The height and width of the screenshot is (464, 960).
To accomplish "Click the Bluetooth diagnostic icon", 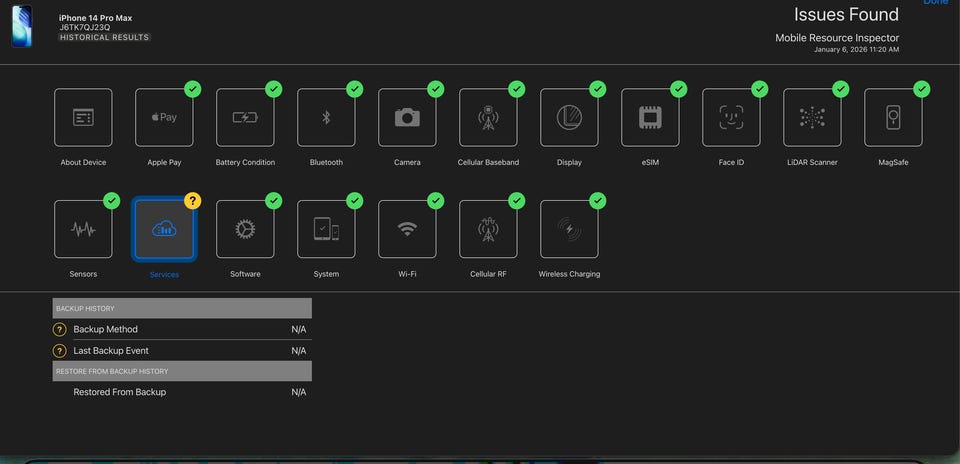I will point(326,118).
